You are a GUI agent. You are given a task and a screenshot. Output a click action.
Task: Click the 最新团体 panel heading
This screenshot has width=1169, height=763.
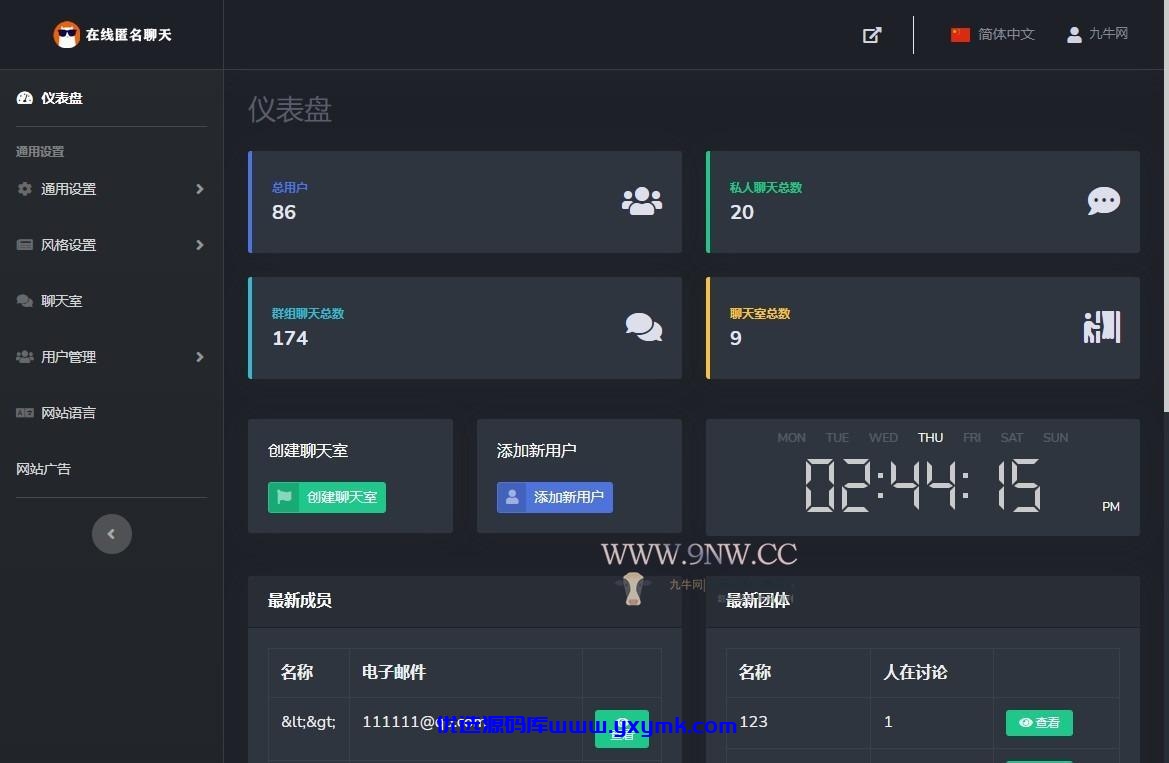click(757, 600)
